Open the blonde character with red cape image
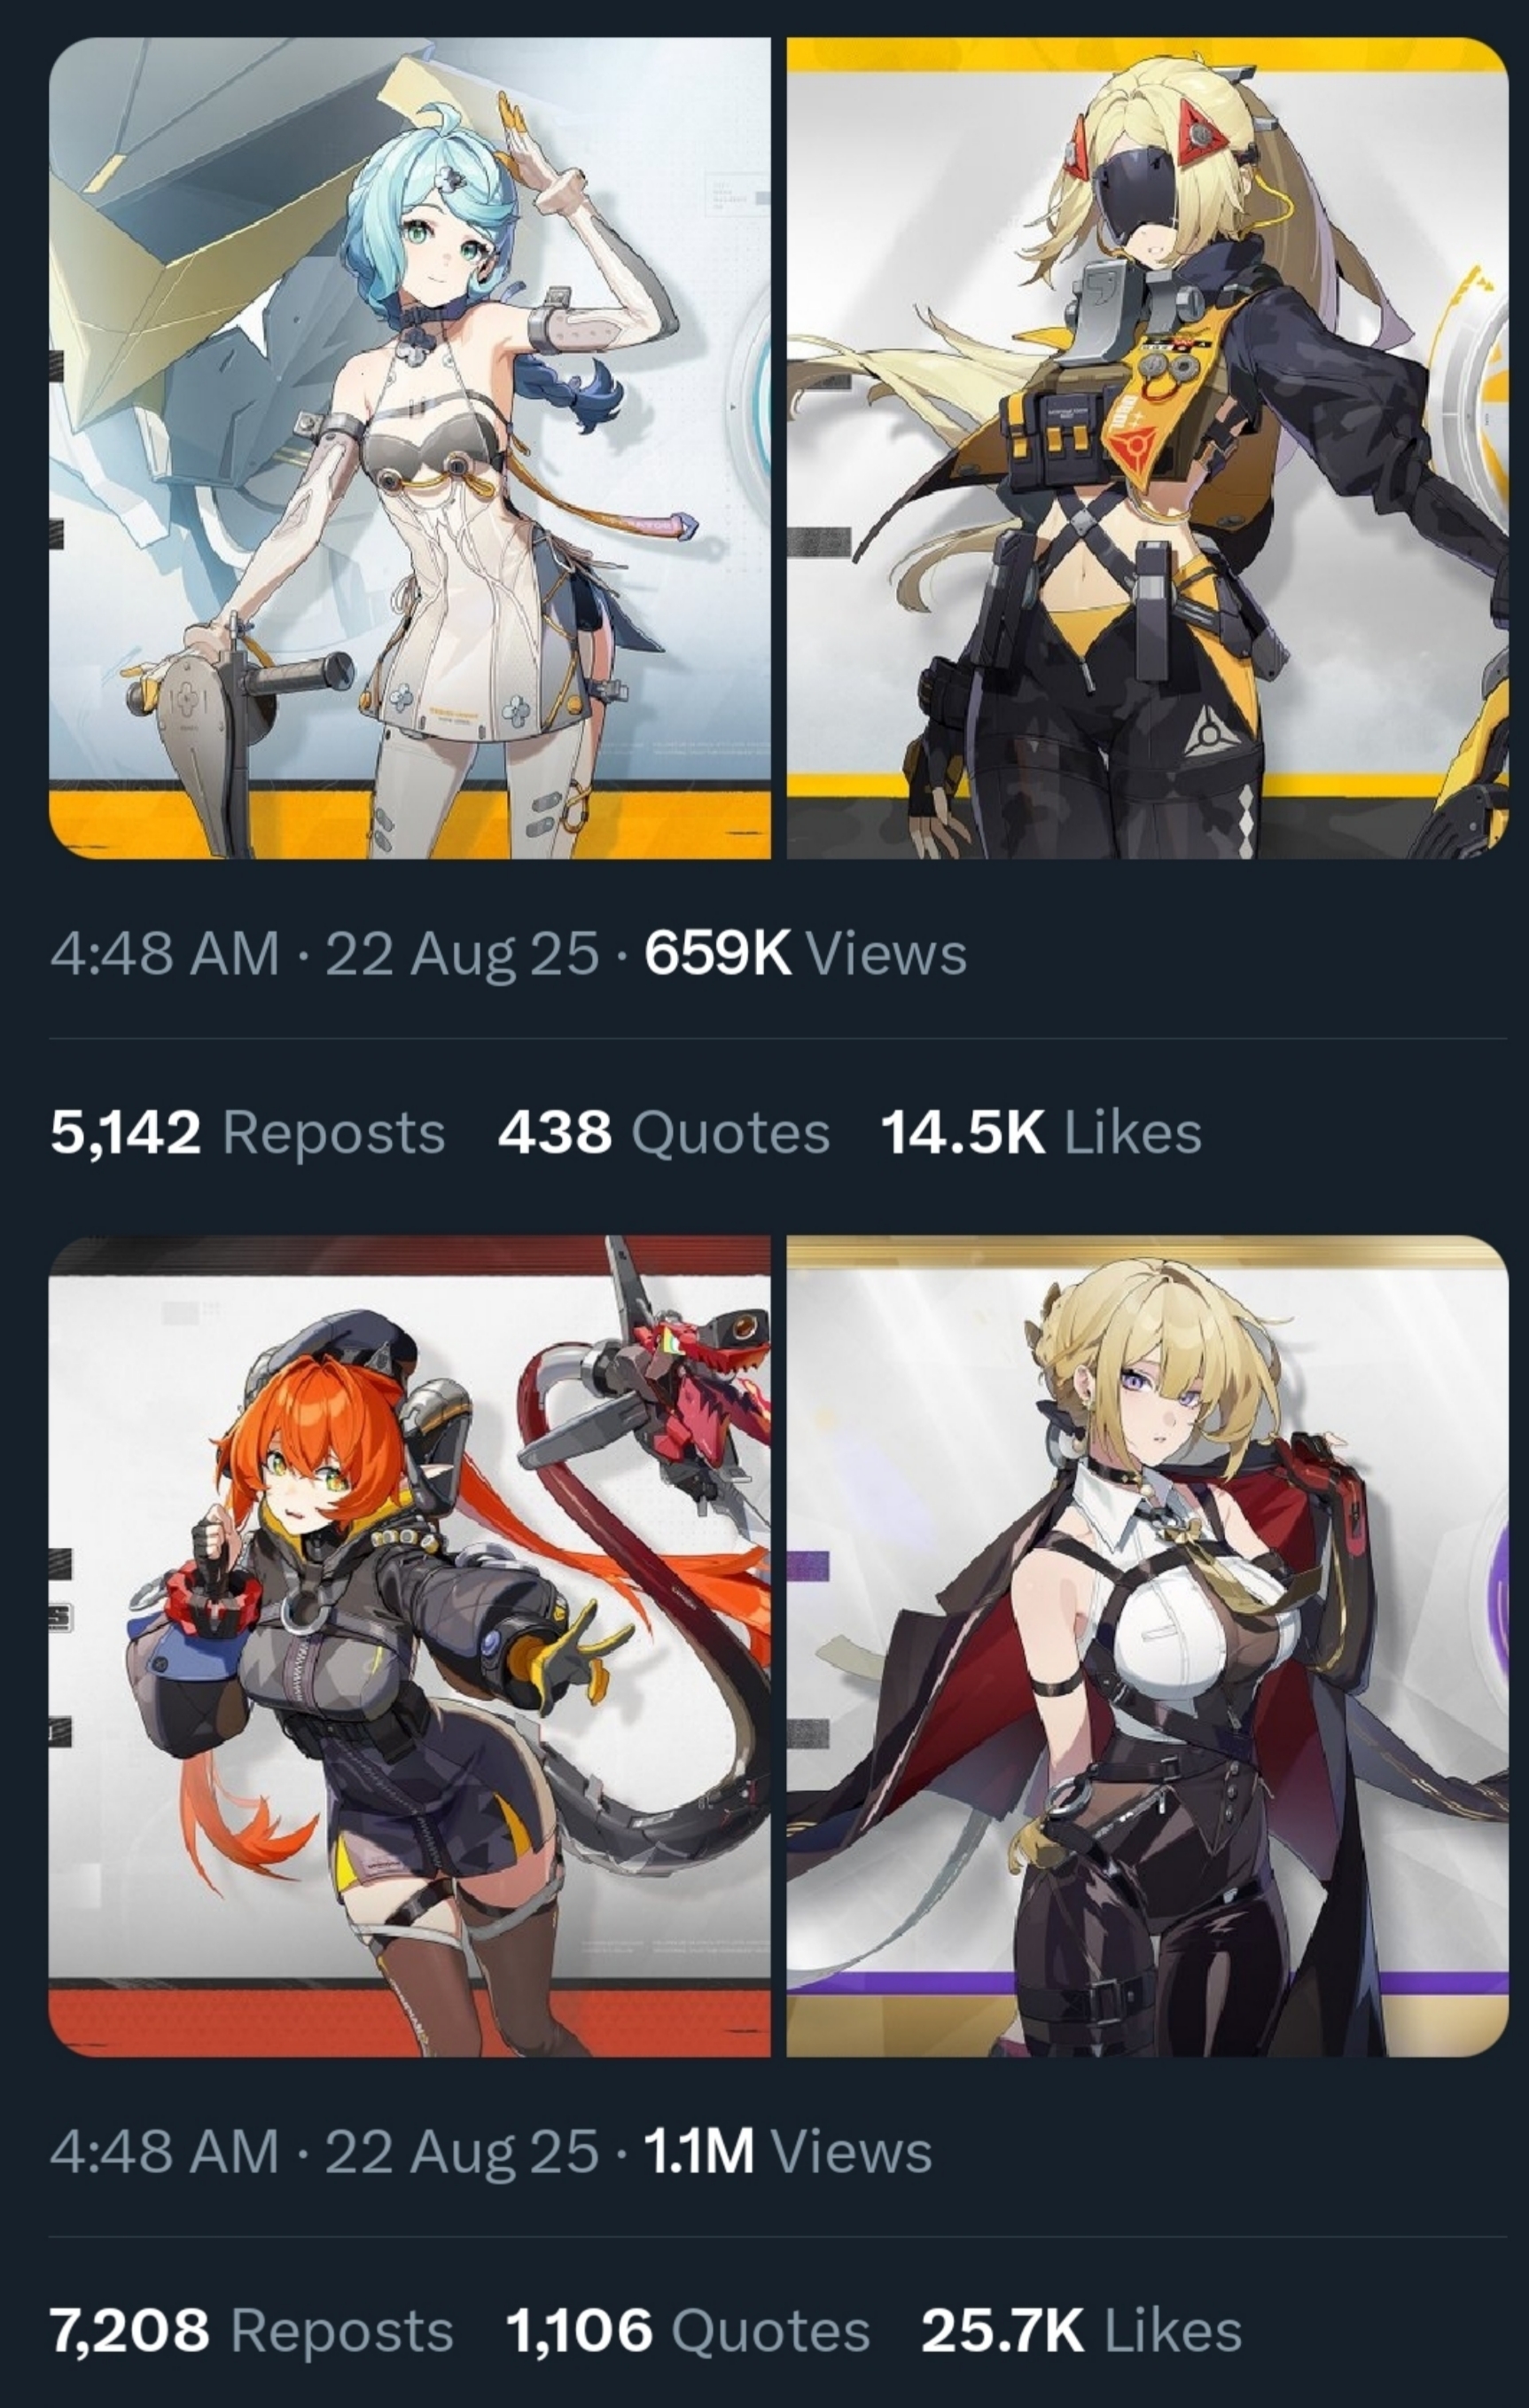The width and height of the screenshot is (1529, 2408). tap(1148, 1645)
